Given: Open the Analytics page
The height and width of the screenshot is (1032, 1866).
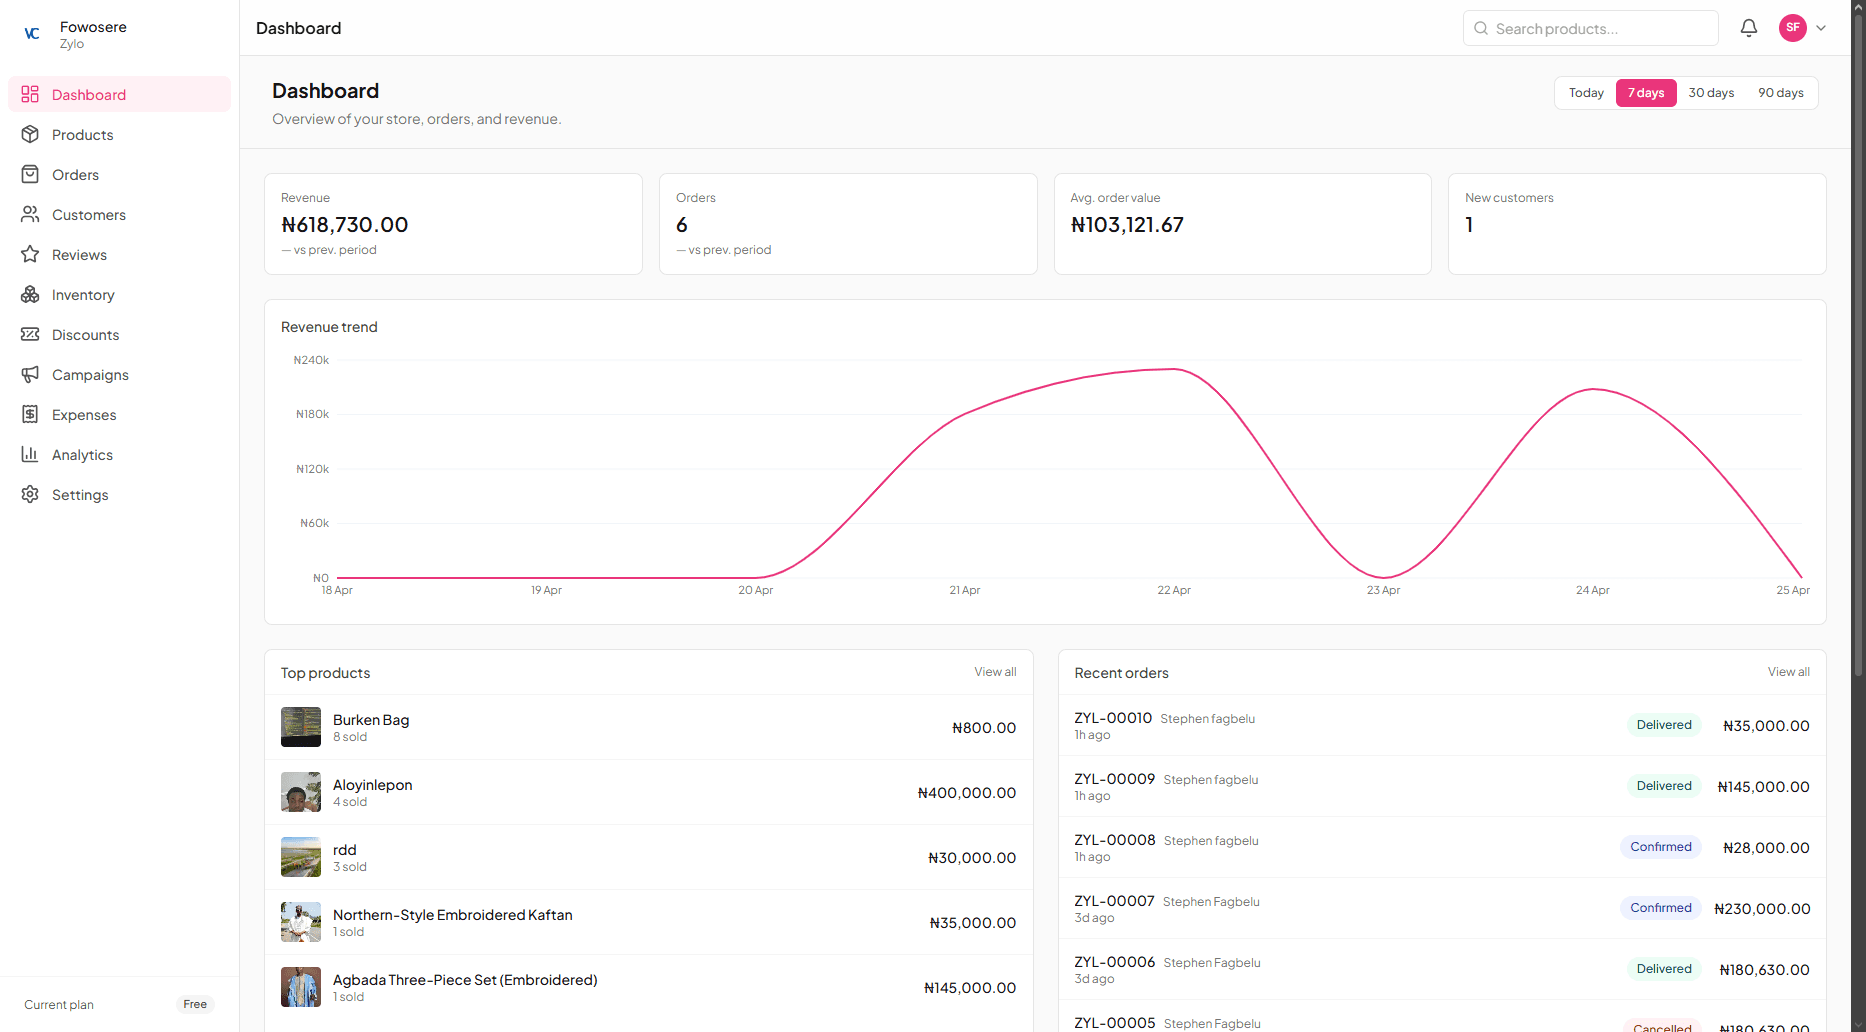Looking at the screenshot, I should click(x=119, y=454).
